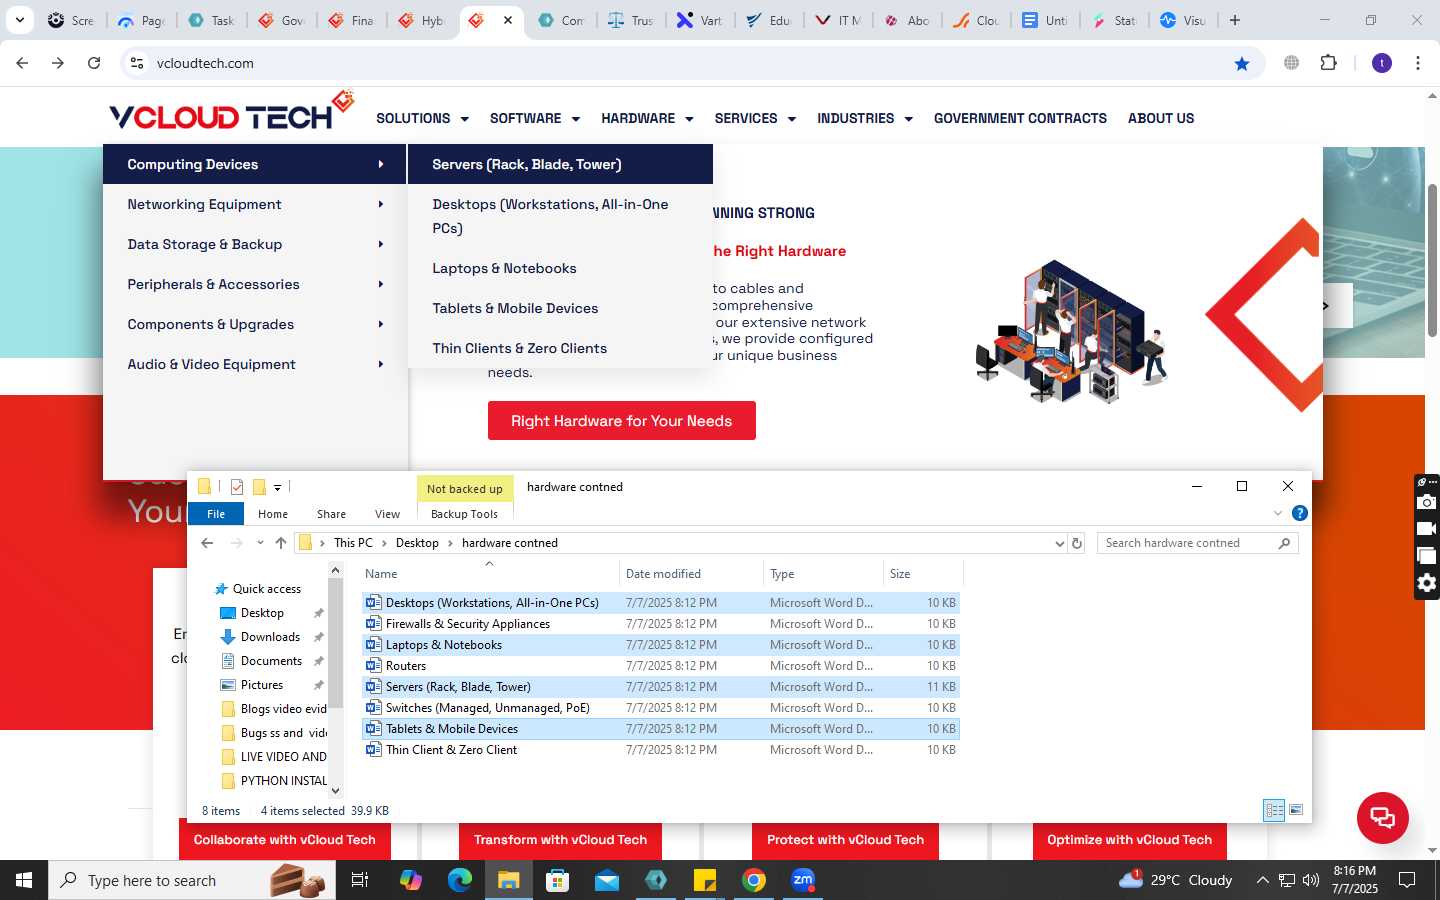Select Servers (Rack, Blade, Tower) submenu item

560,164
